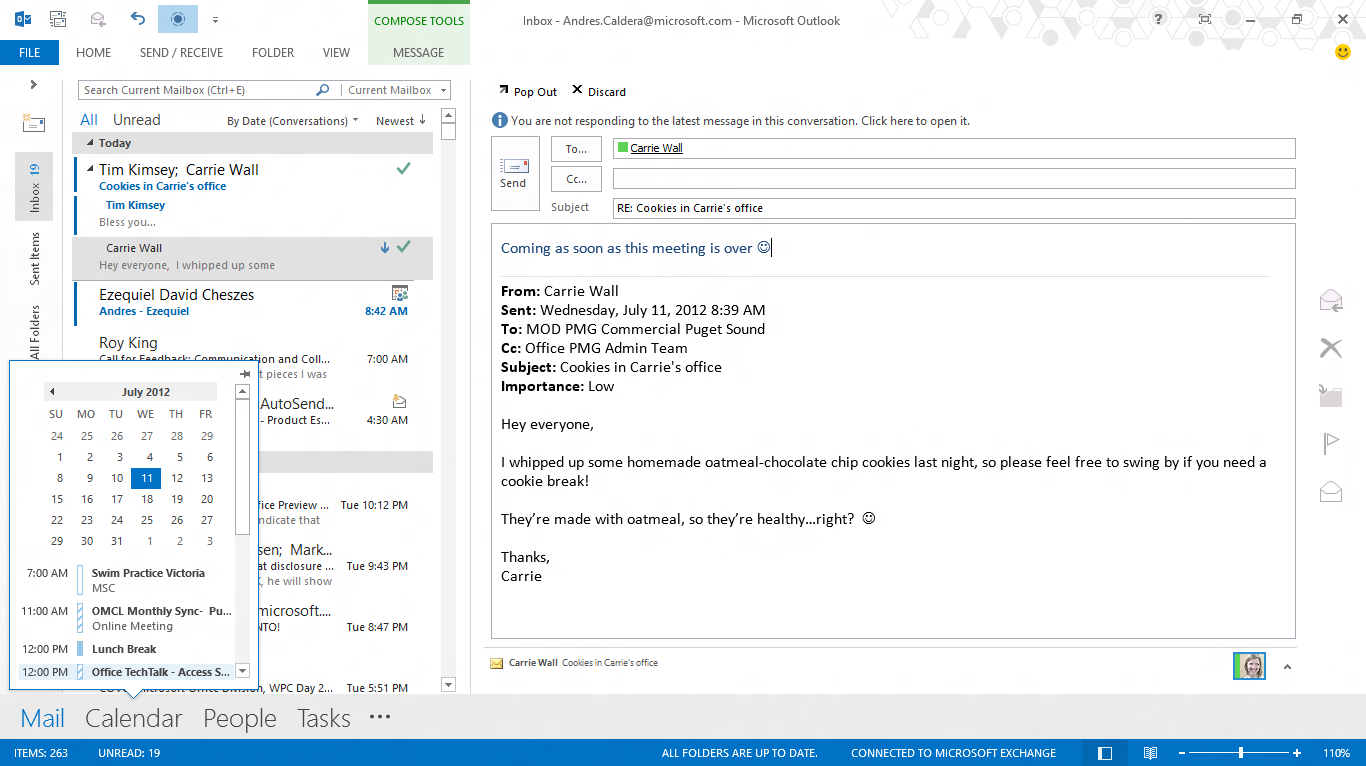Send the reply to Carrie Wall

pyautogui.click(x=515, y=173)
